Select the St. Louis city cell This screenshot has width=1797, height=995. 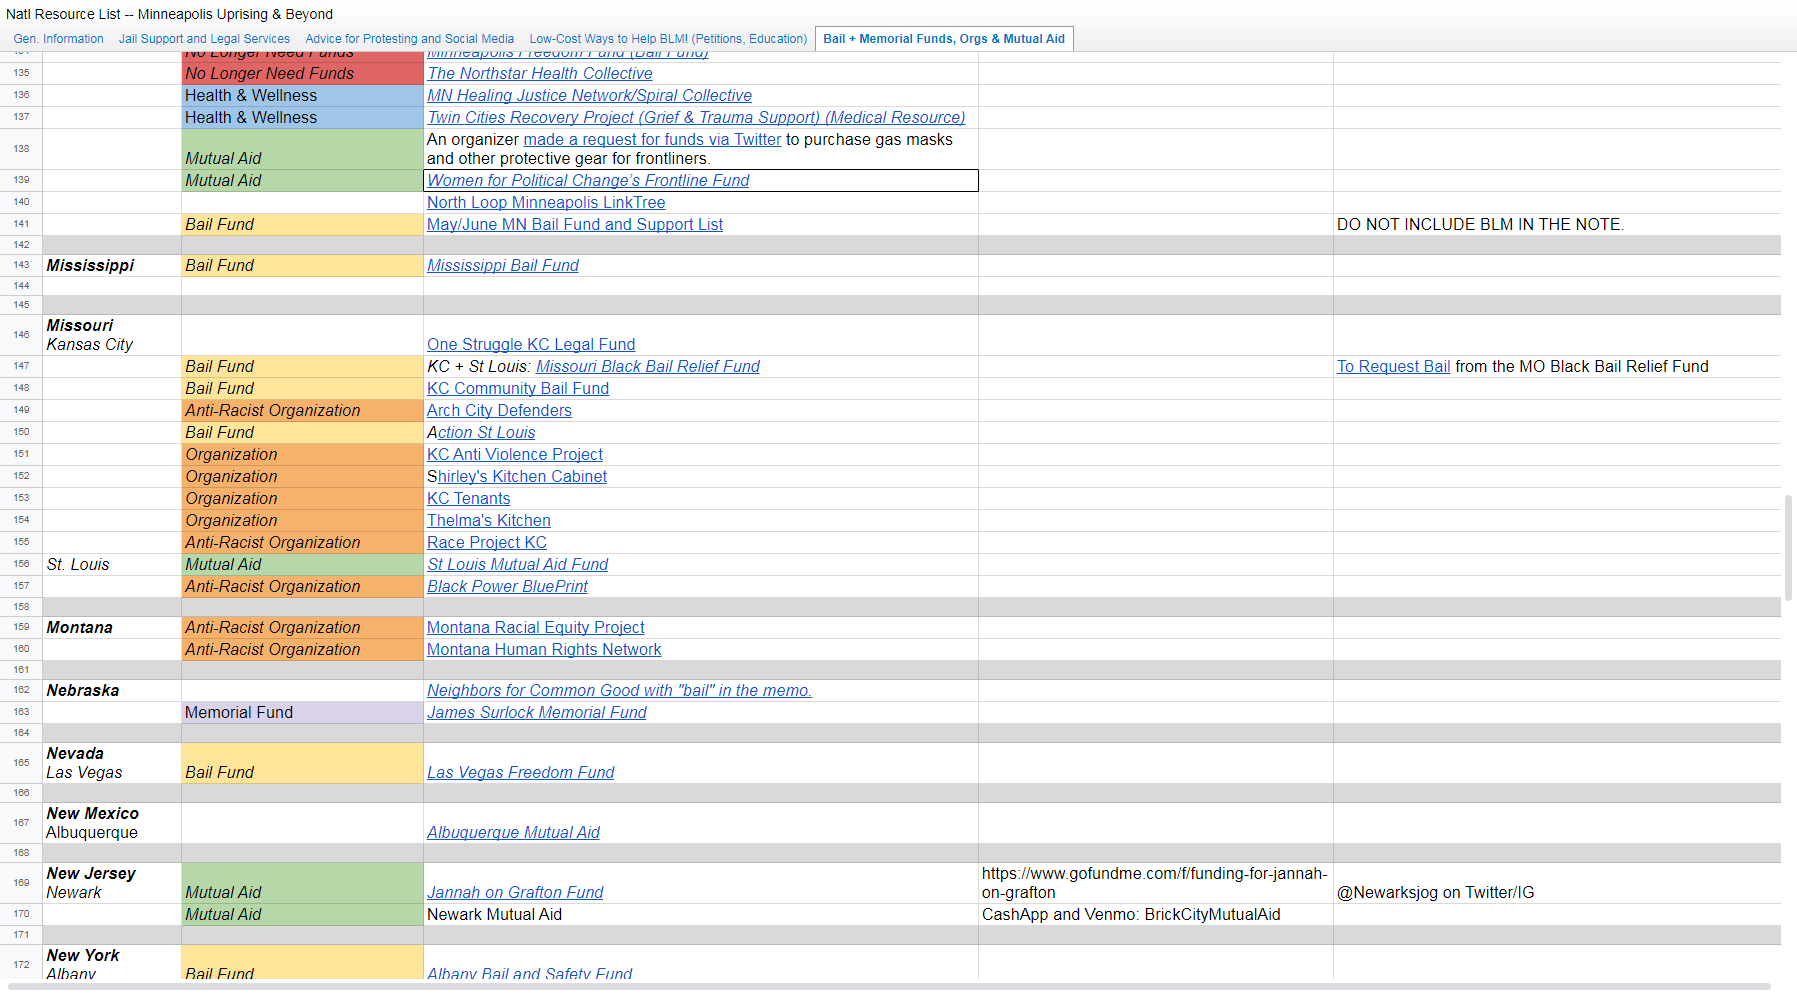112,565
